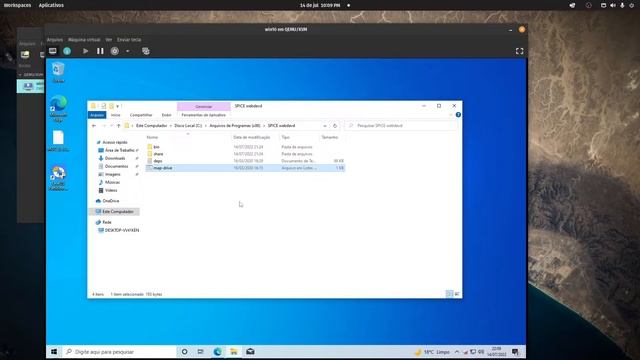Viewport: 640px width, 360px height.
Task: Open Imagens in navigation pane
Action: pyautogui.click(x=113, y=174)
